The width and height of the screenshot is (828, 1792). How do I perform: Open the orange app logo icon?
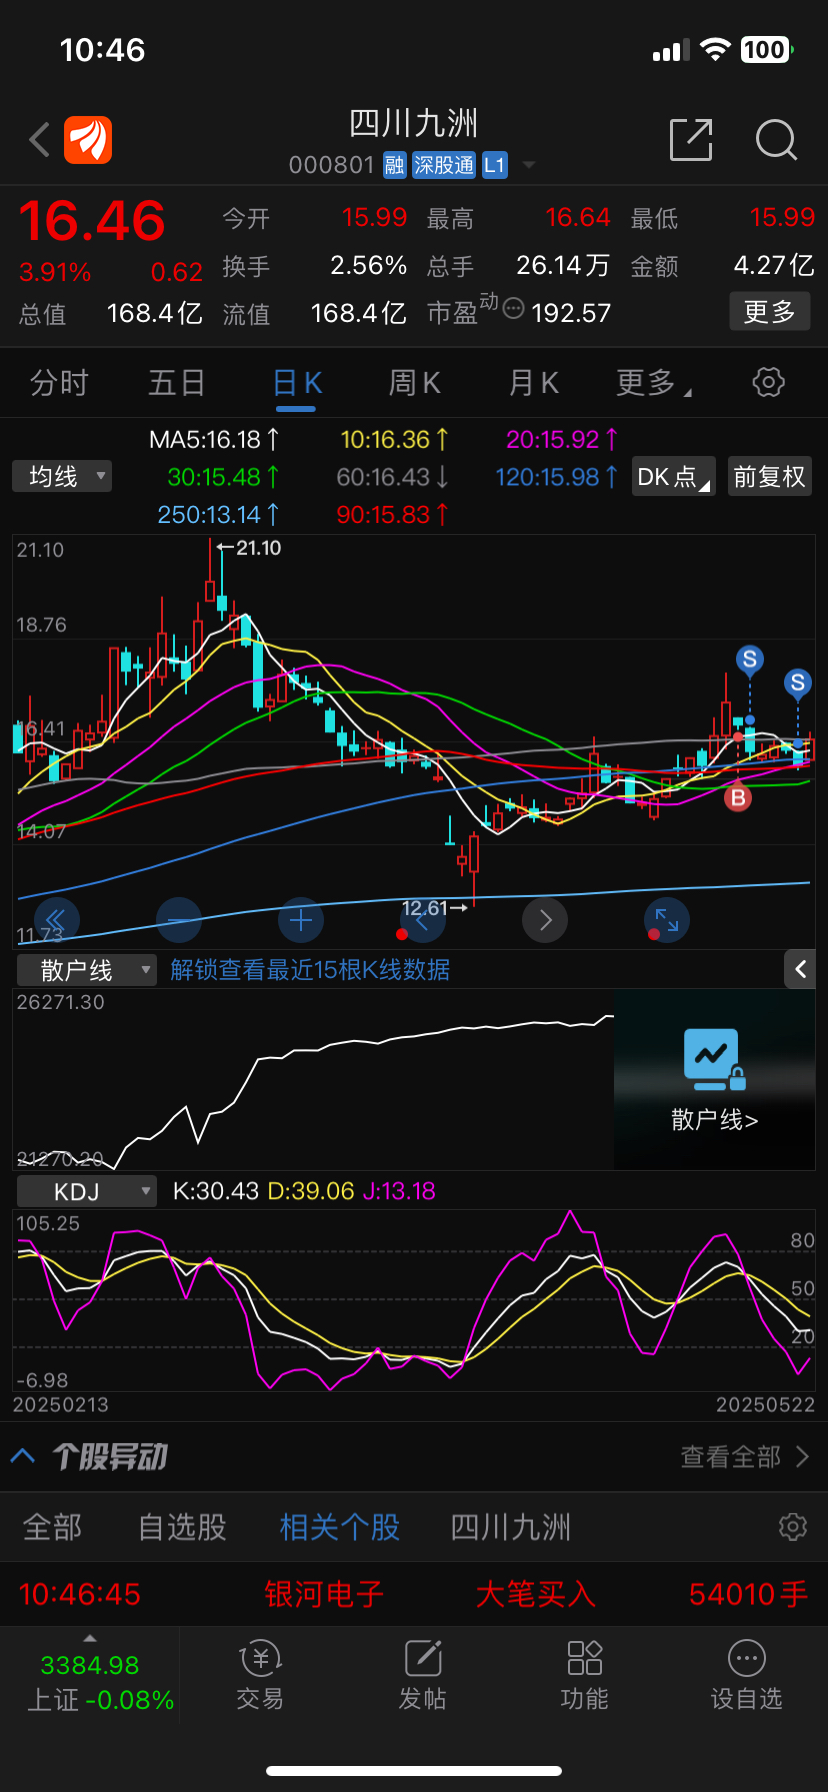[x=88, y=140]
